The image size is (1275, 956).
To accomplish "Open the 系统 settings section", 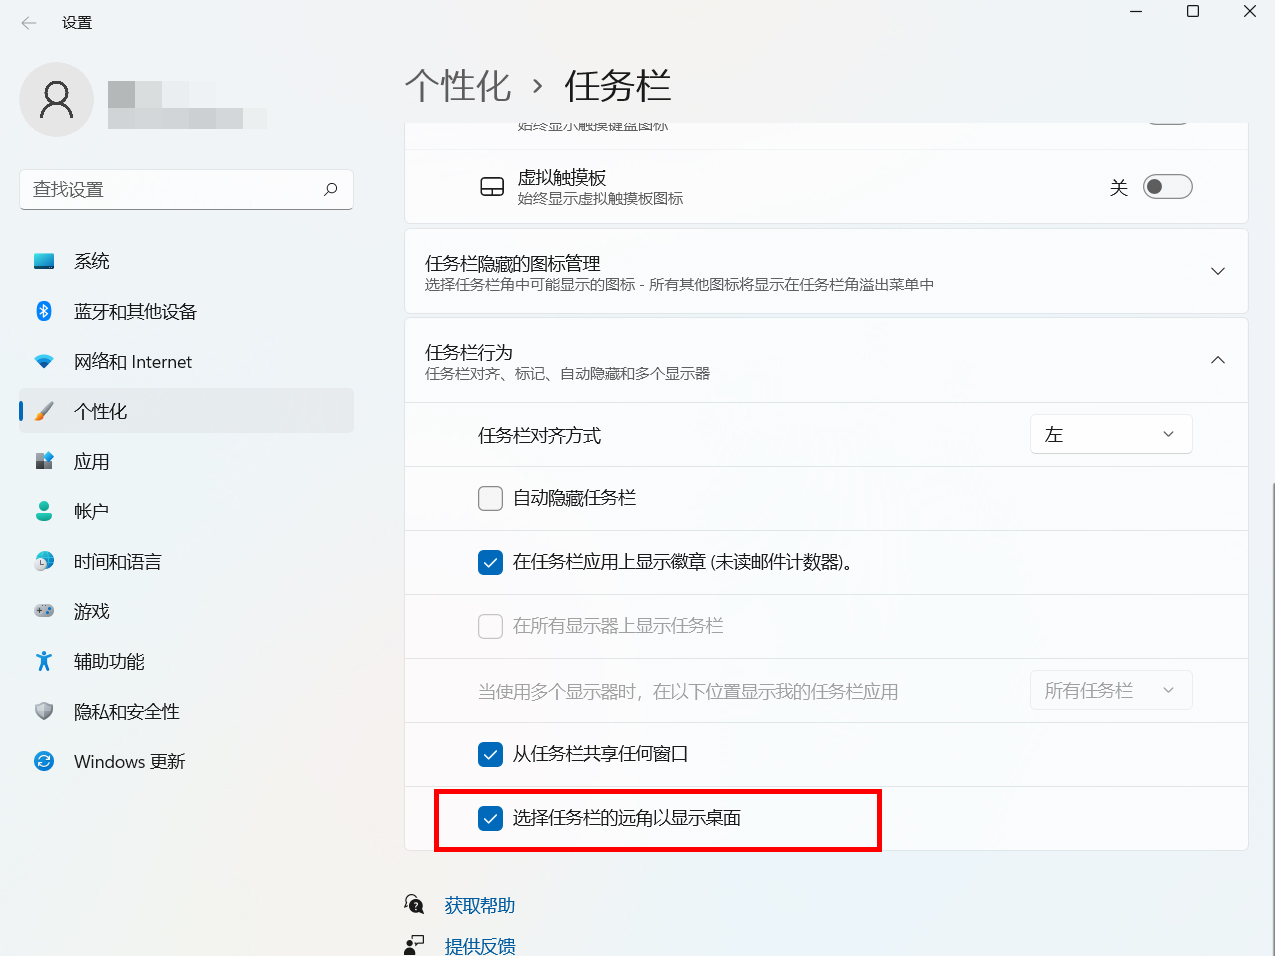I will (x=91, y=260).
